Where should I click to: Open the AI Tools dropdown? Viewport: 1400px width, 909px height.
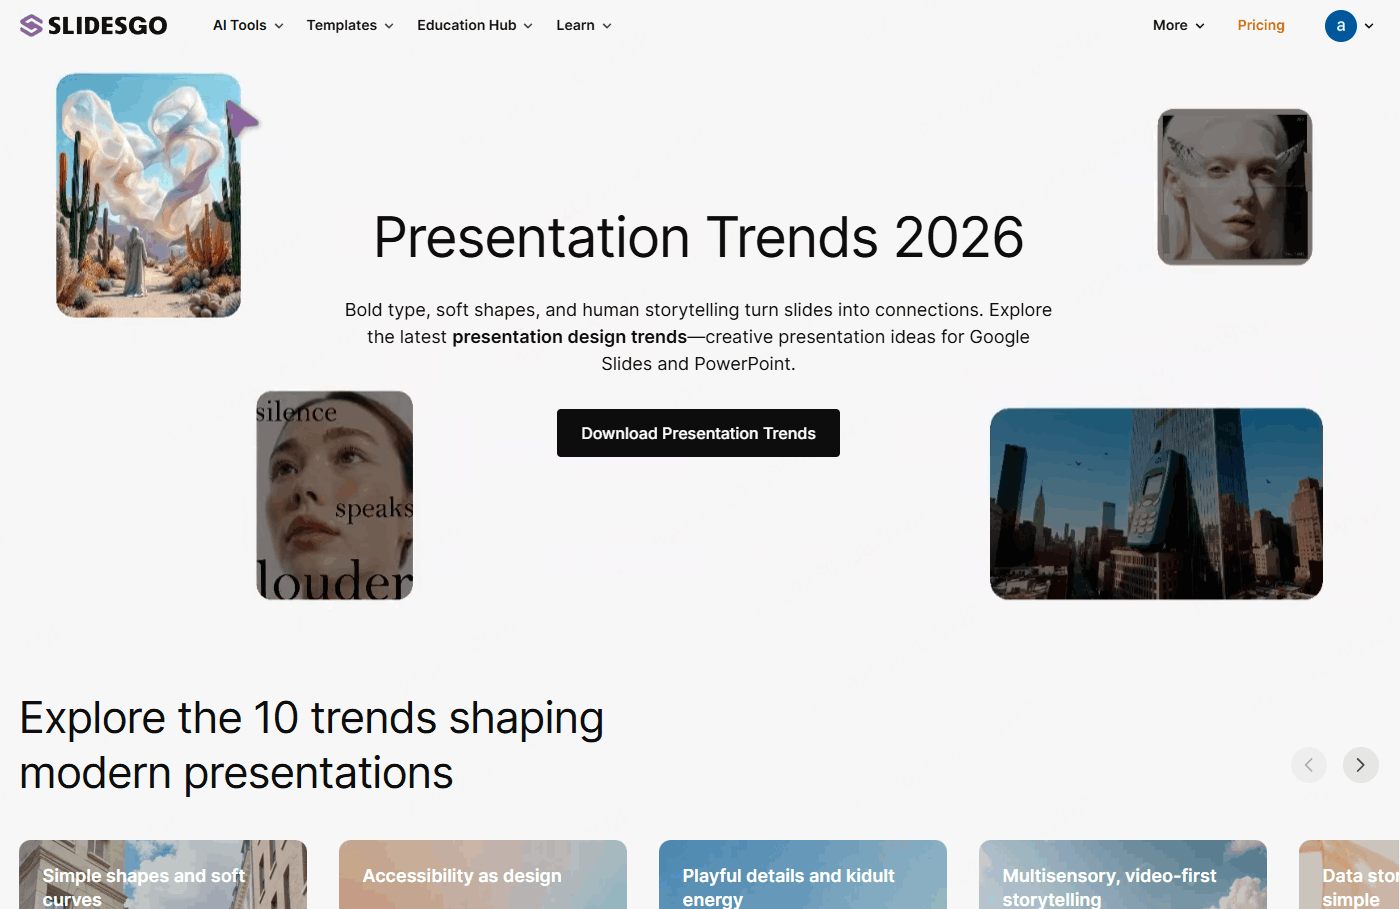[x=248, y=25]
